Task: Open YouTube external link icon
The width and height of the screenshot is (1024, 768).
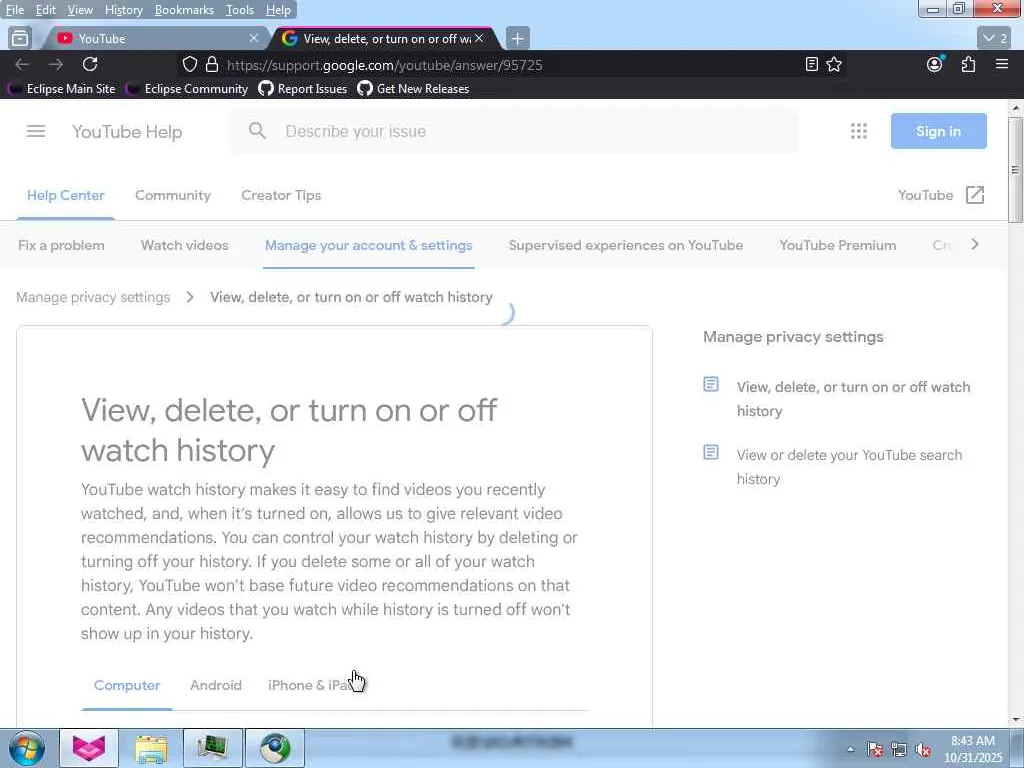Action: click(x=975, y=195)
